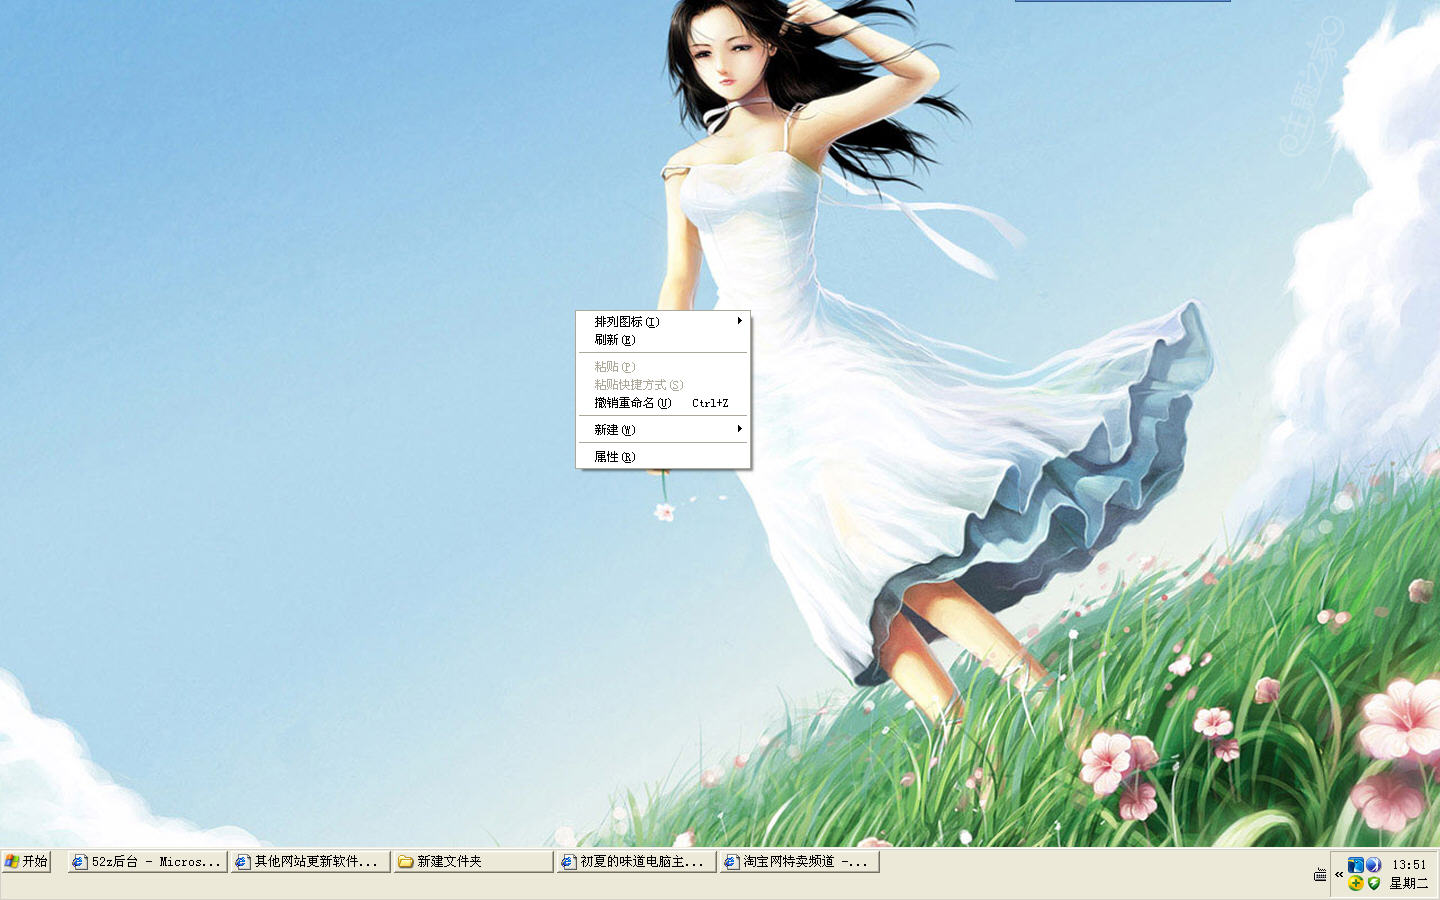Viewport: 1440px width, 900px height.
Task: Switch to 淘宝网特卖频道 taskbar window
Action: pos(799,861)
